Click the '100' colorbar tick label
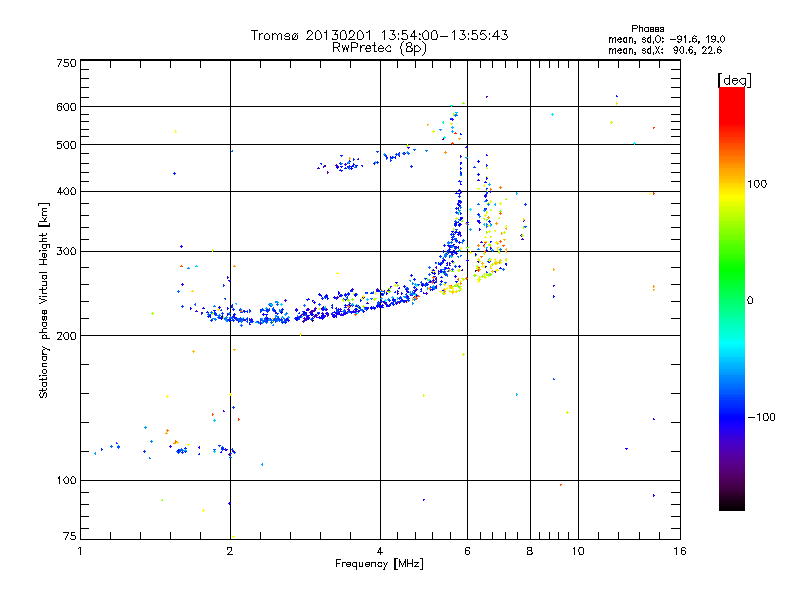Screen dimensions: 800x600 [x=757, y=184]
